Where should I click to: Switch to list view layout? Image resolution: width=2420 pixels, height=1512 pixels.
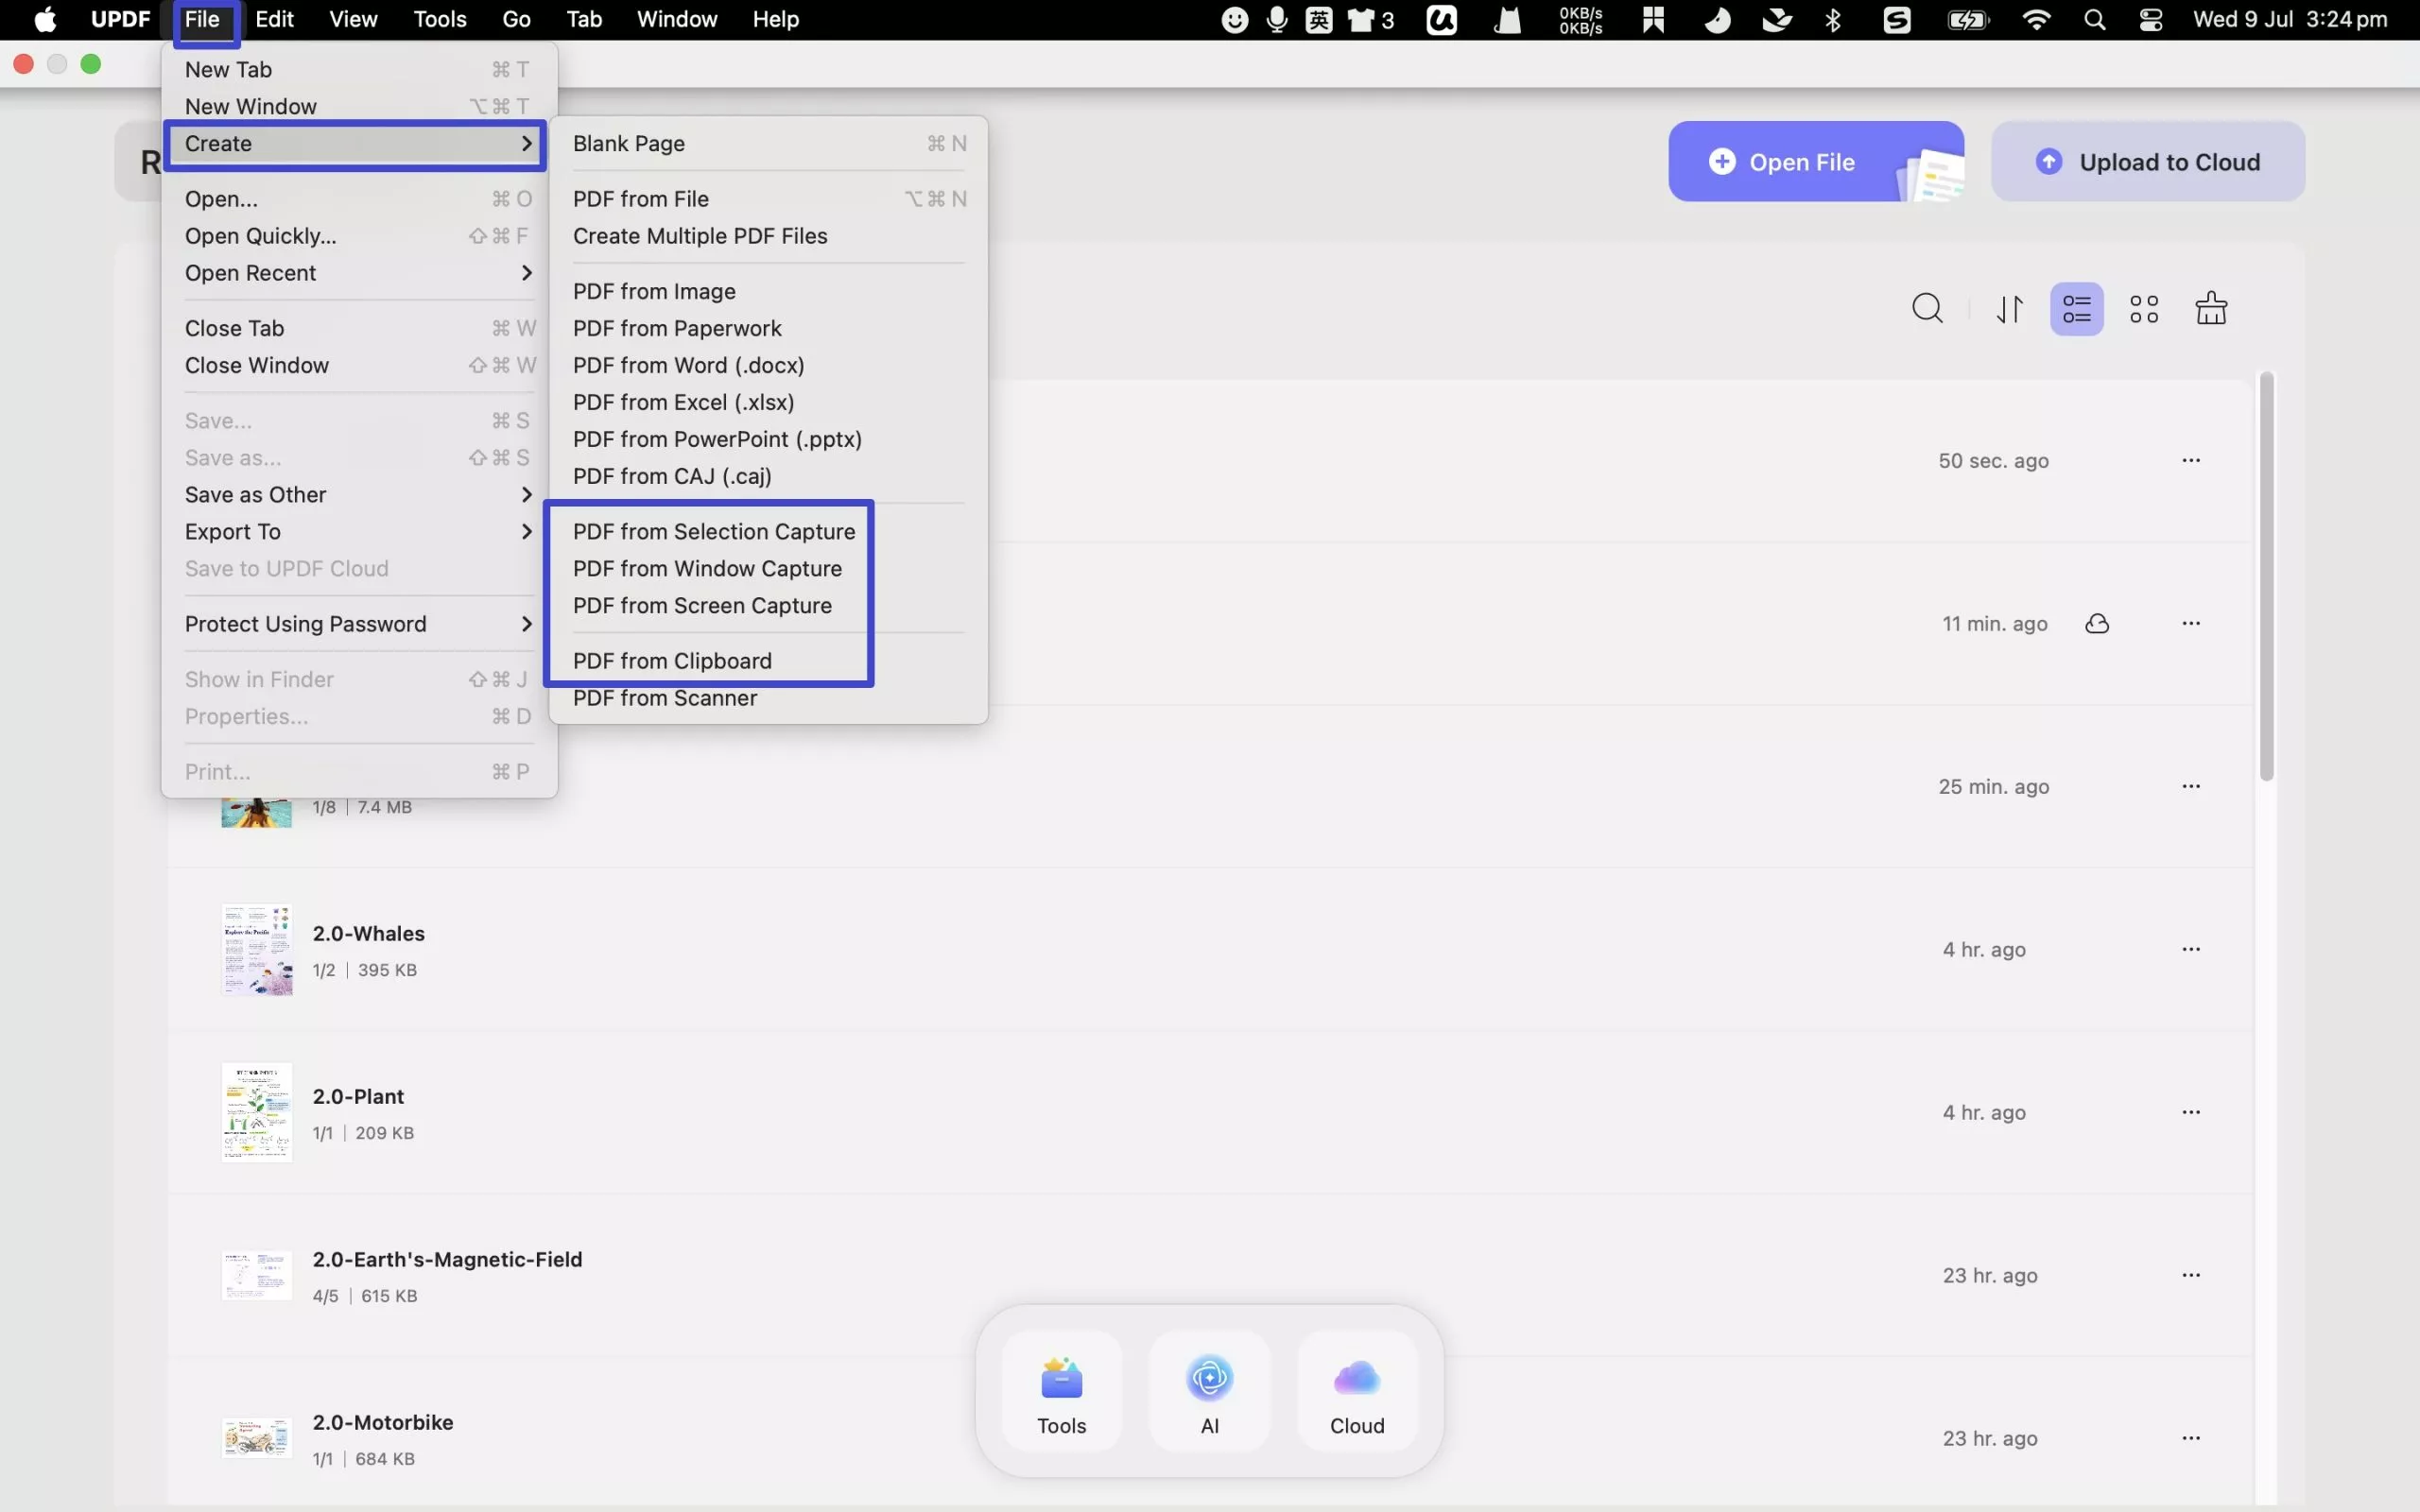click(x=2076, y=309)
